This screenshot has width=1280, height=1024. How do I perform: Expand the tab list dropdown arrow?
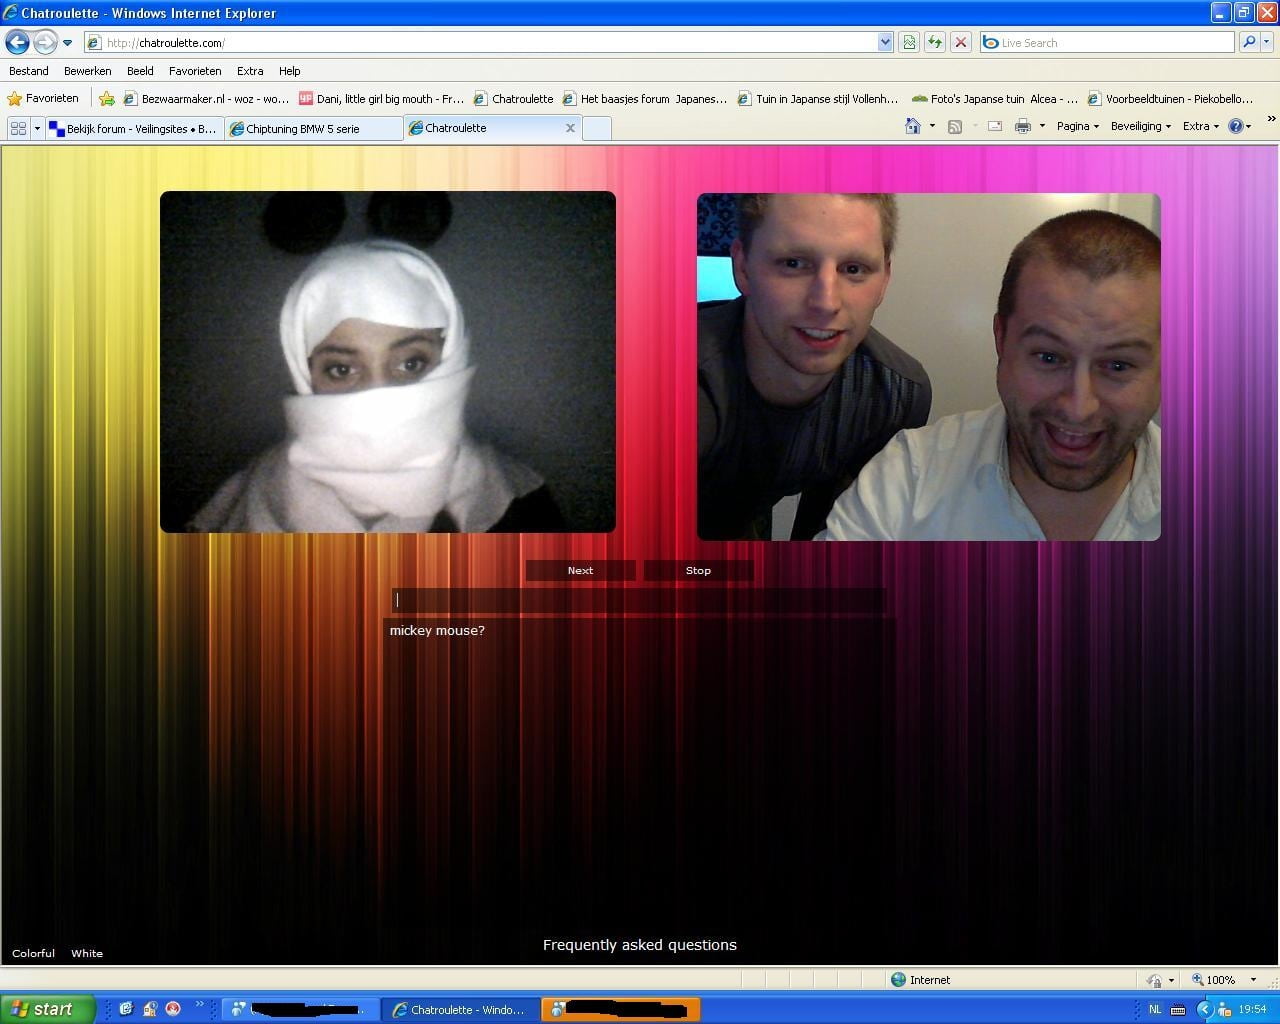coord(37,128)
